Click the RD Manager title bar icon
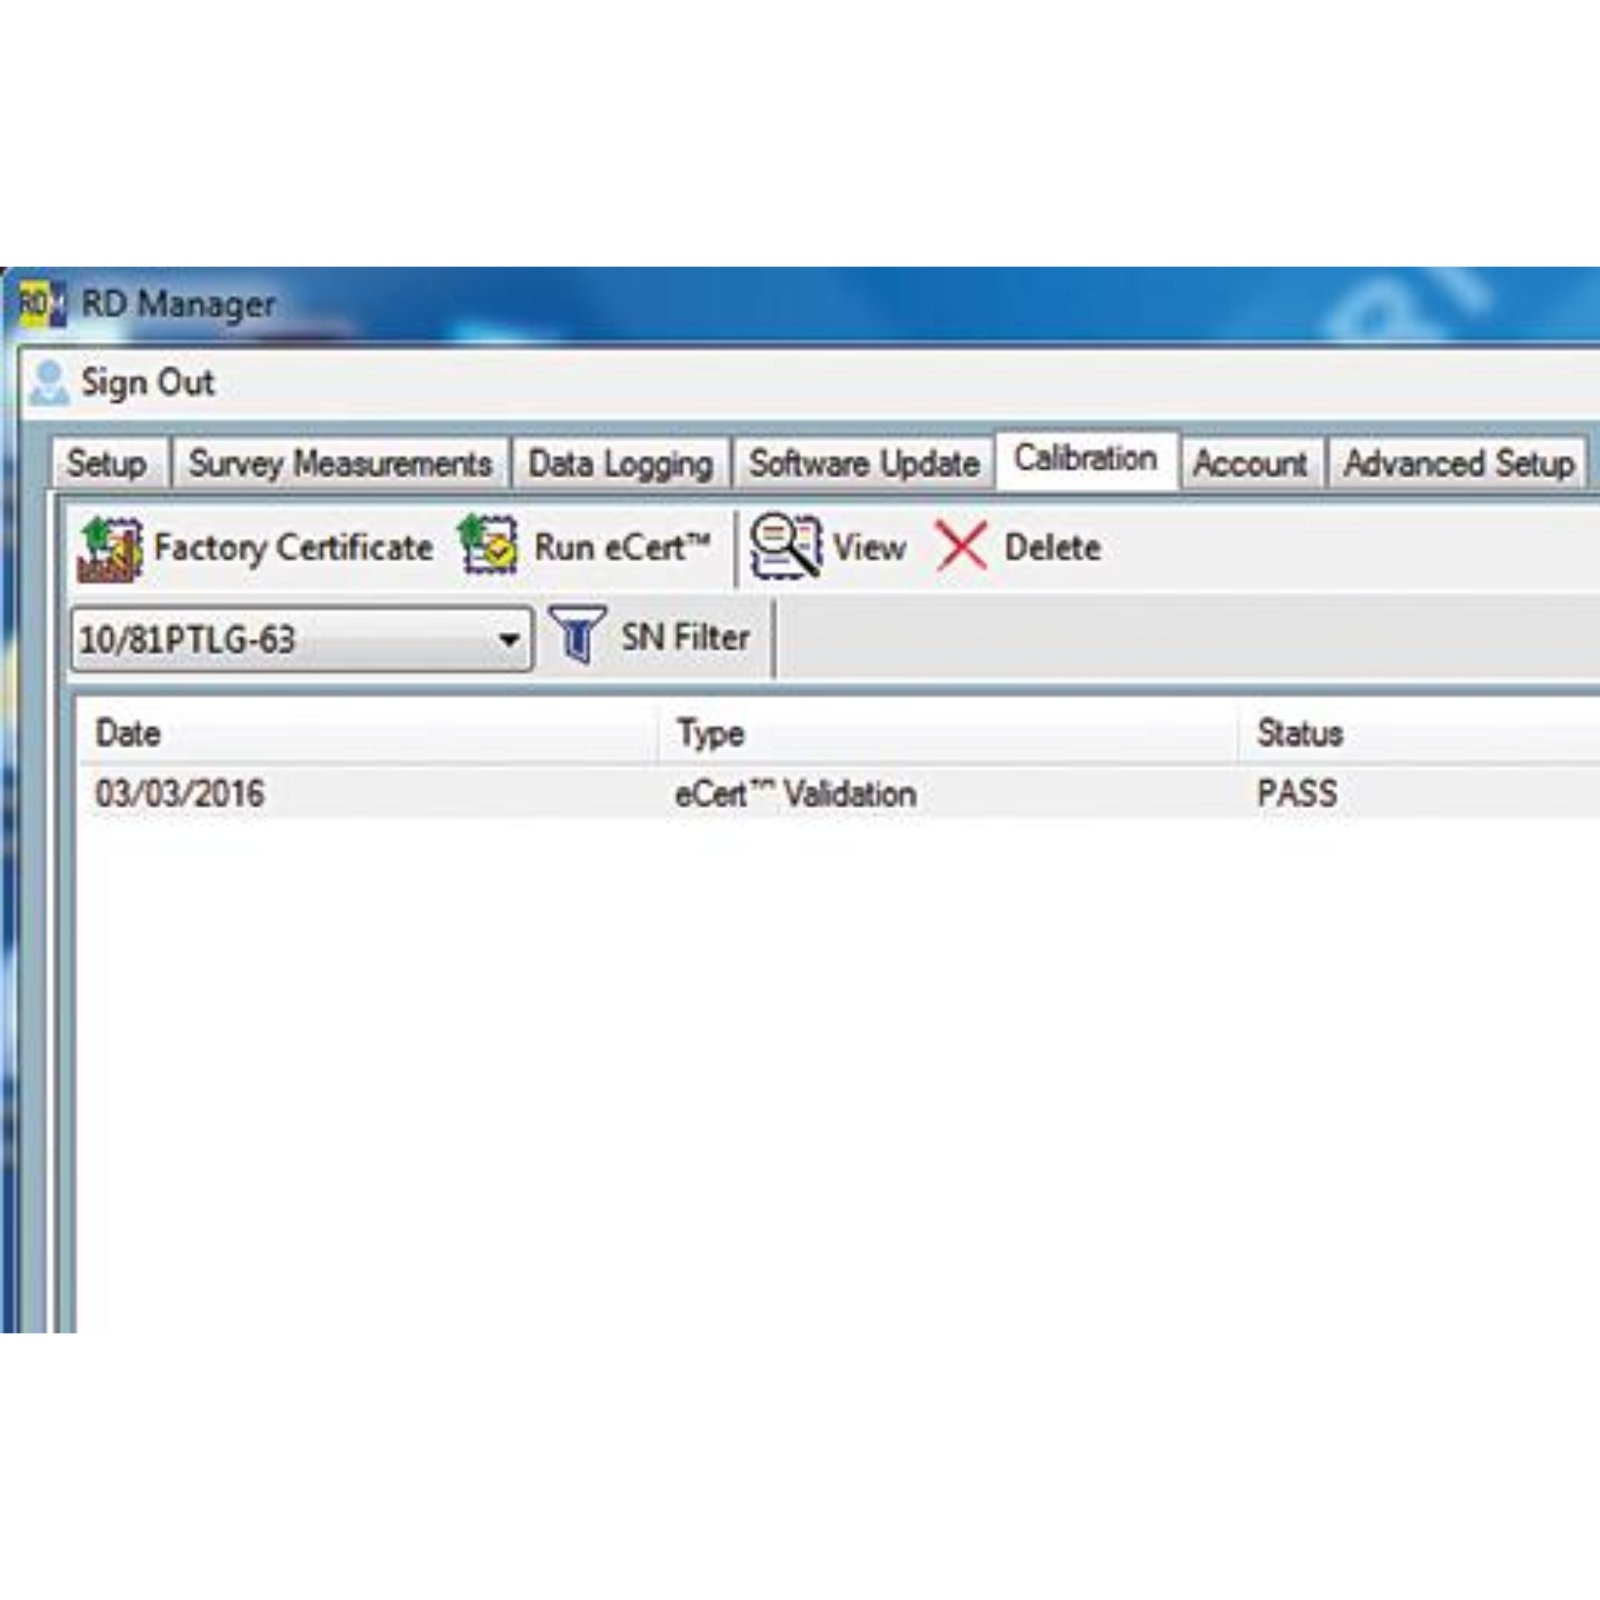 [x=41, y=303]
